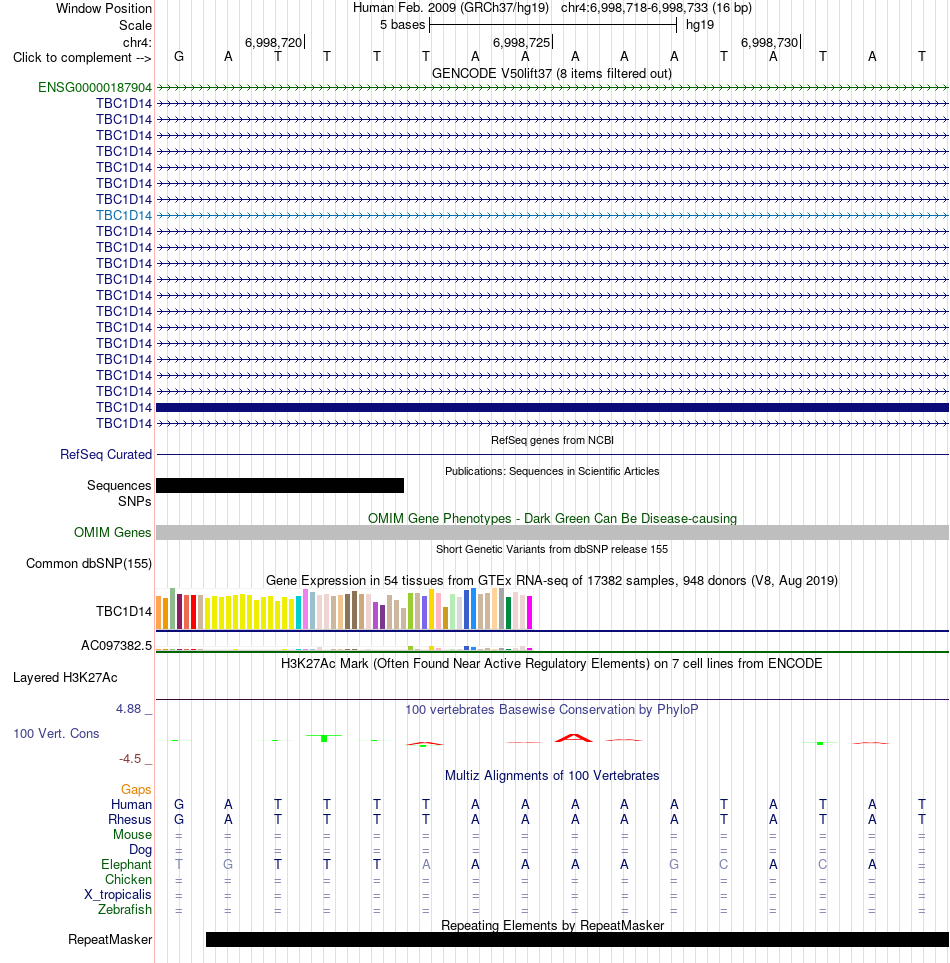
Task: Click the tallest red PhyloP conservation peak
Action: [x=574, y=738]
